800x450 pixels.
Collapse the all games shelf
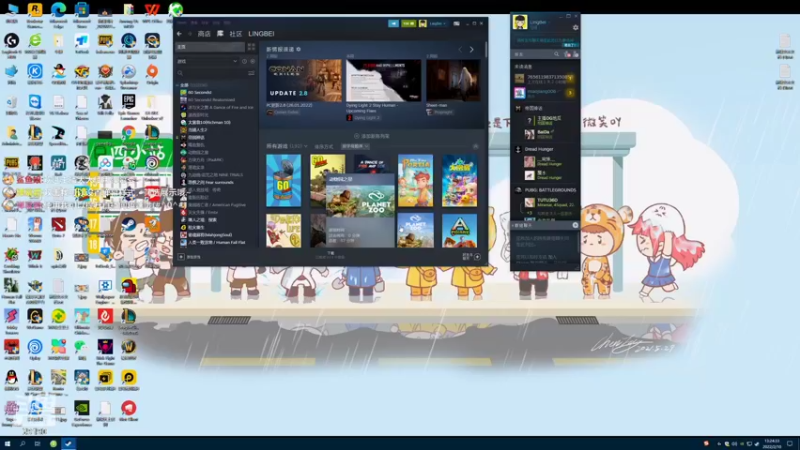click(x=476, y=146)
